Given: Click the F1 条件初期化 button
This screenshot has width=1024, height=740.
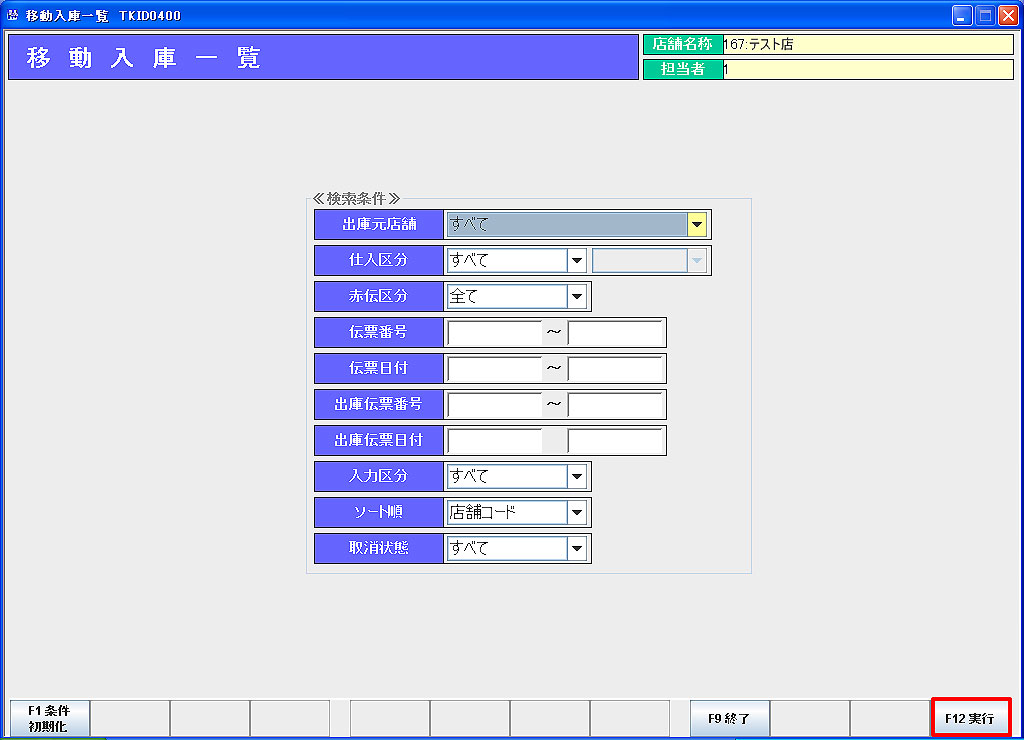Looking at the screenshot, I should click(49, 718).
